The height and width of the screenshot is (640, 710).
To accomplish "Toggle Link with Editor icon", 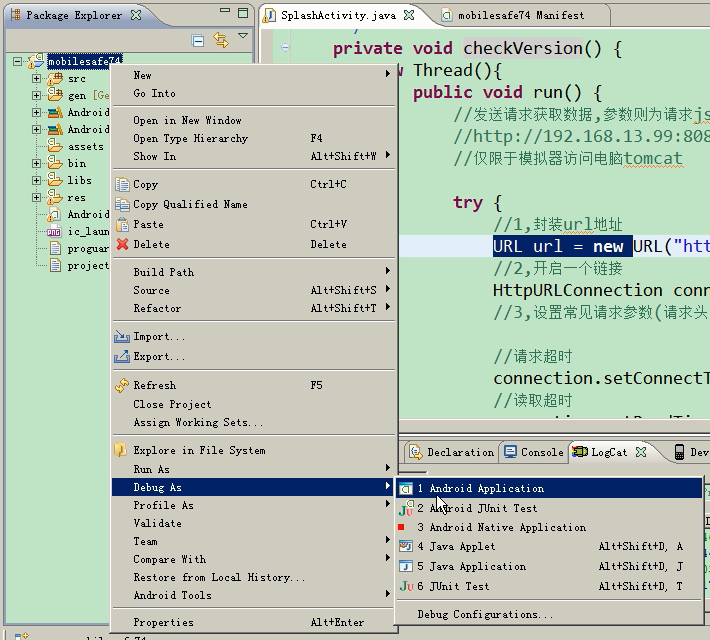I will [x=221, y=40].
